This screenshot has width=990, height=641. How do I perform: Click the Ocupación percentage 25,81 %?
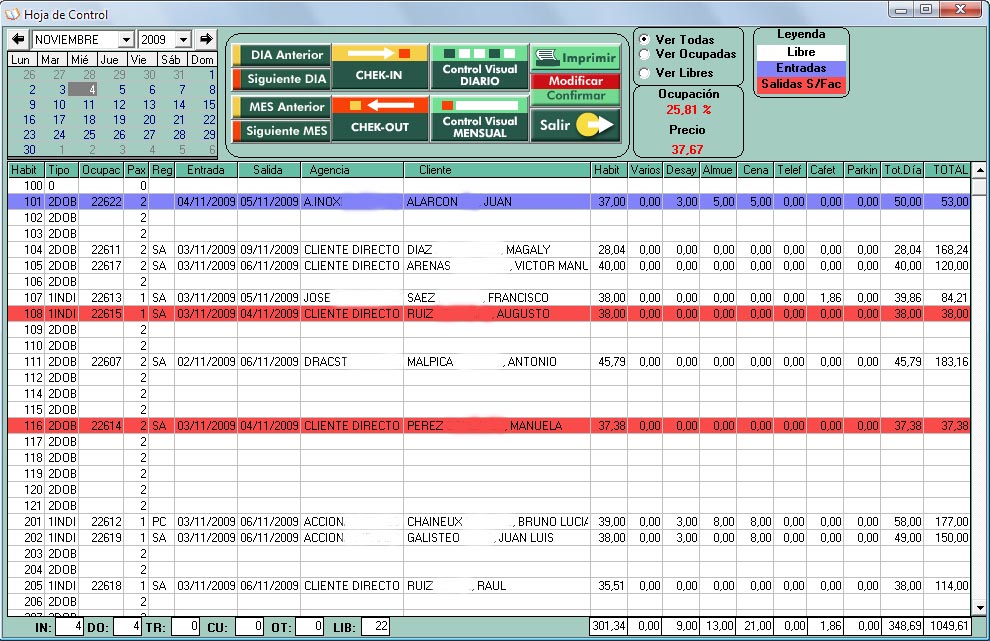pos(688,110)
